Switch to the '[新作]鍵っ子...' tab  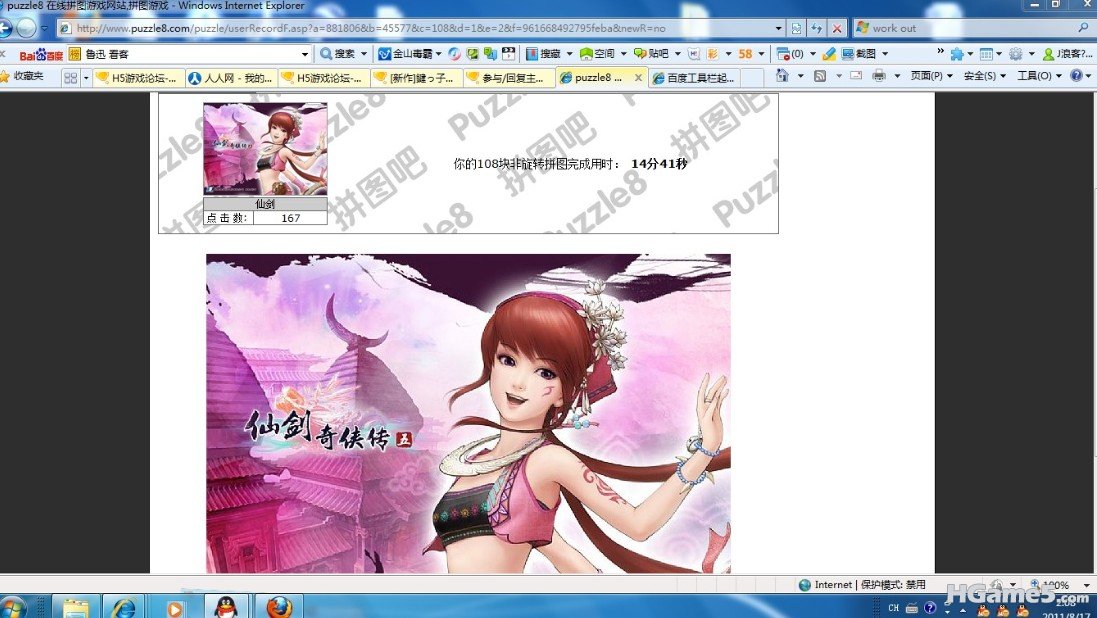click(x=416, y=78)
